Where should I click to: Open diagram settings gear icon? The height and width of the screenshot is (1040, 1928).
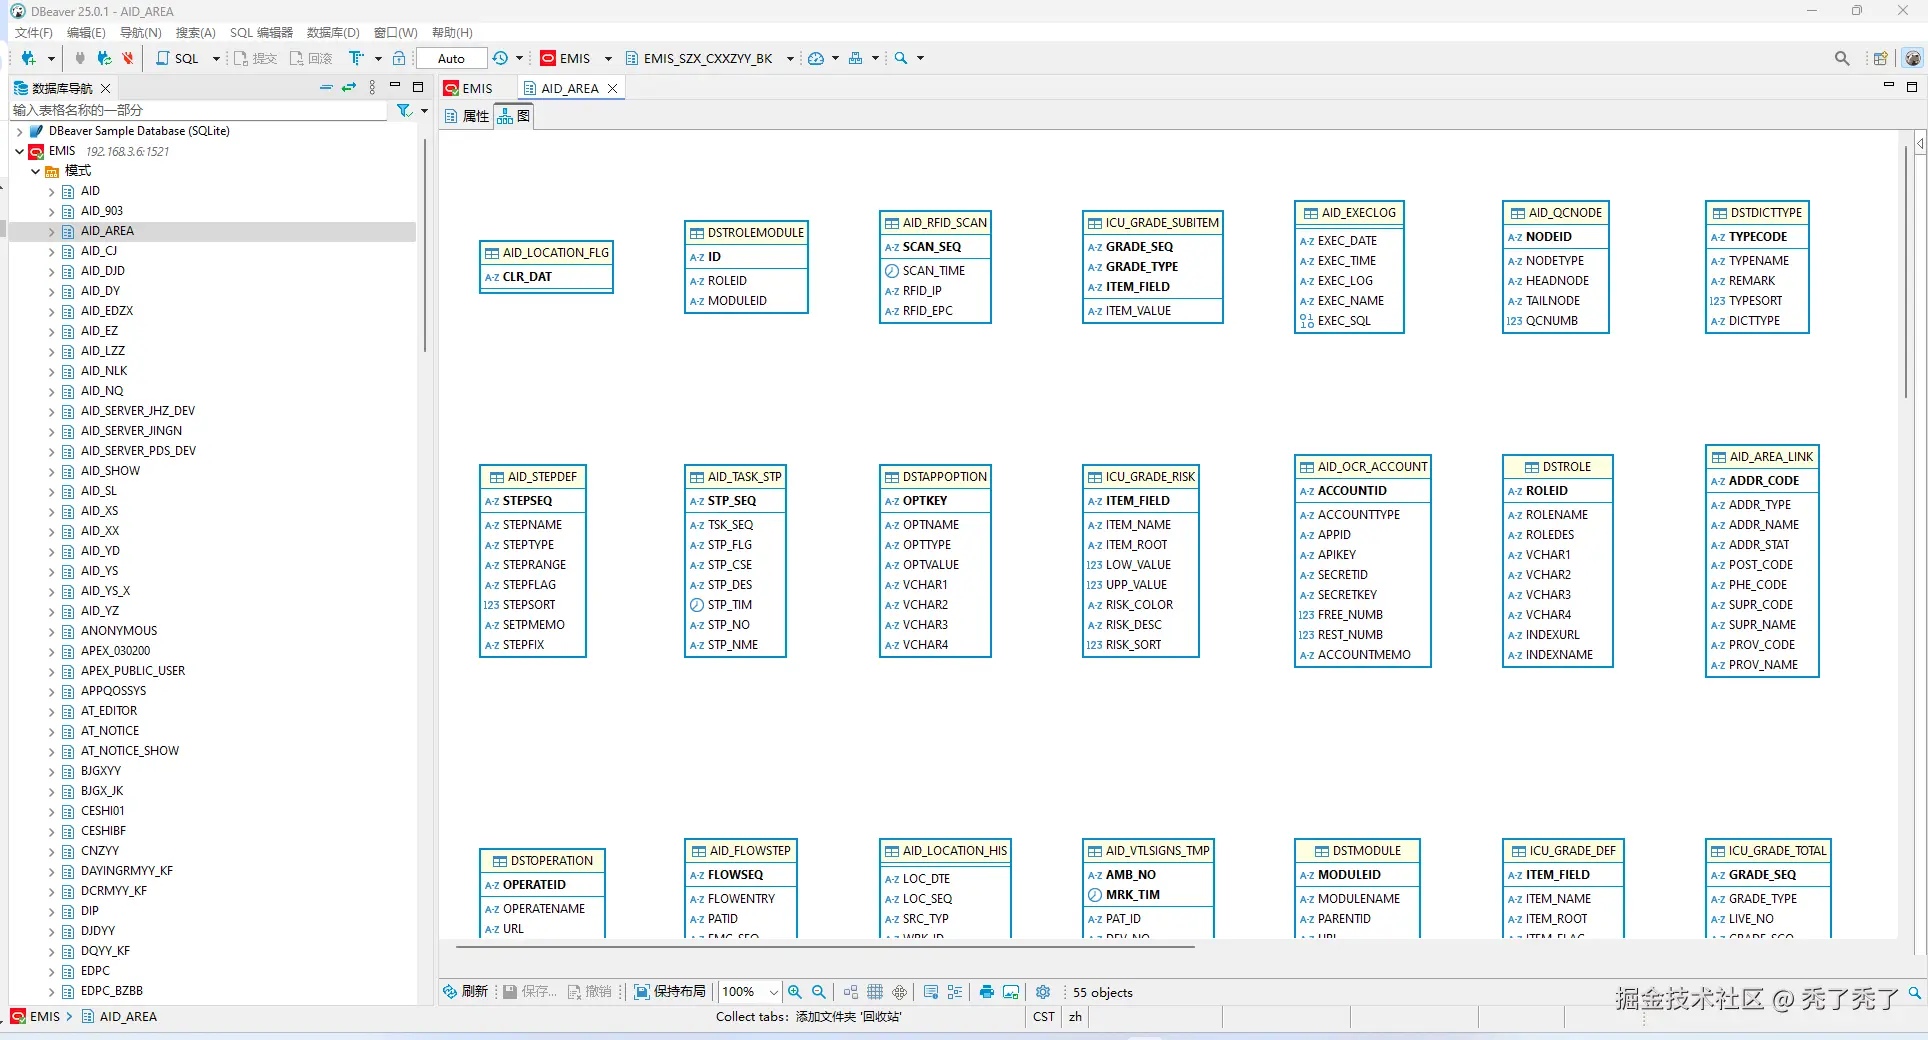tap(1043, 992)
